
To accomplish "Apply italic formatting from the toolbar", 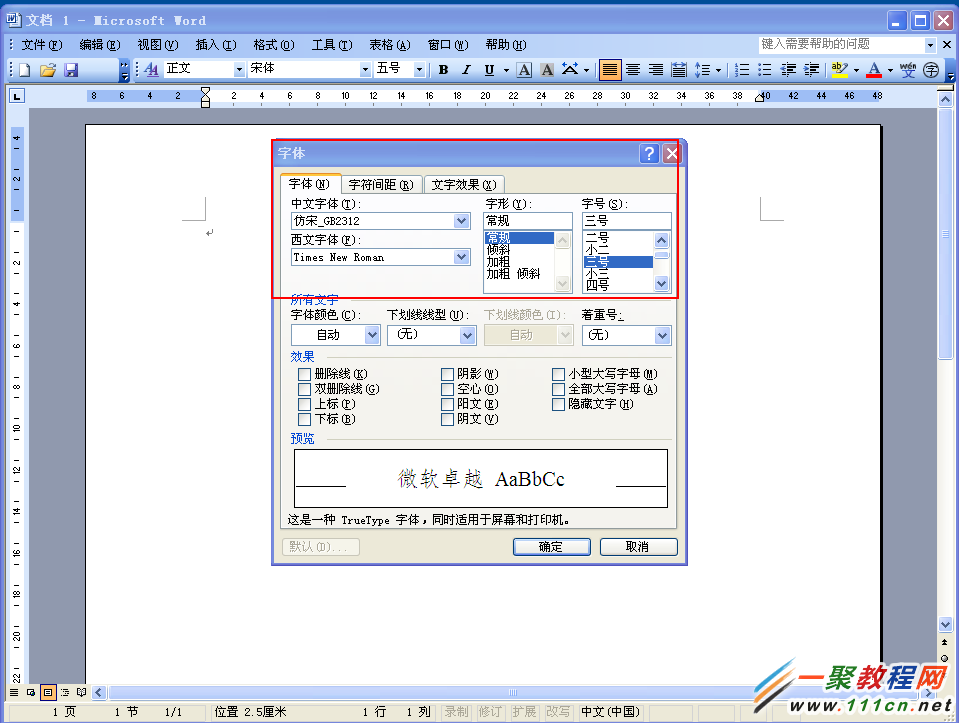I will [x=467, y=69].
